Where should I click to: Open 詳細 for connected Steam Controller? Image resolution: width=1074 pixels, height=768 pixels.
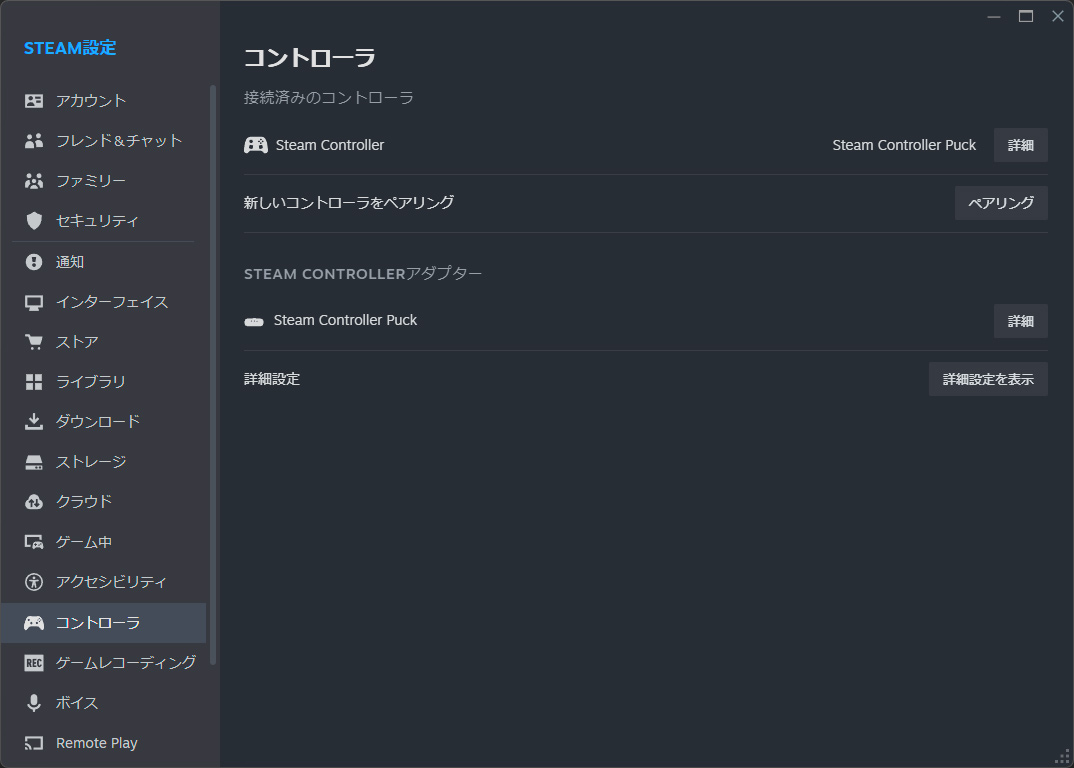(1021, 145)
